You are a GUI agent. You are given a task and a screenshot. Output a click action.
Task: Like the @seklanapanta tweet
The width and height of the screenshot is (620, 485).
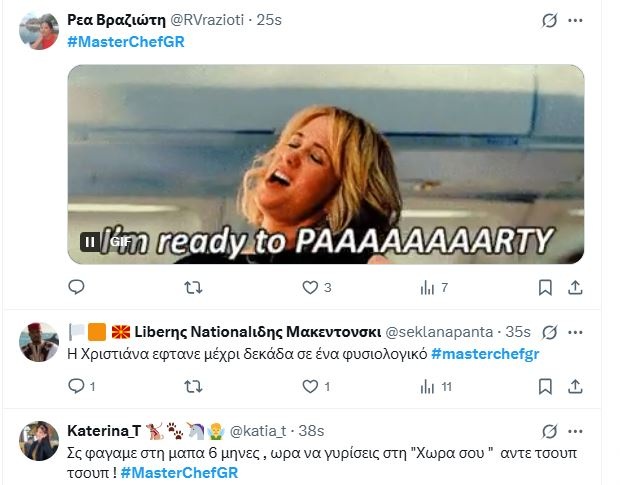pyautogui.click(x=316, y=386)
